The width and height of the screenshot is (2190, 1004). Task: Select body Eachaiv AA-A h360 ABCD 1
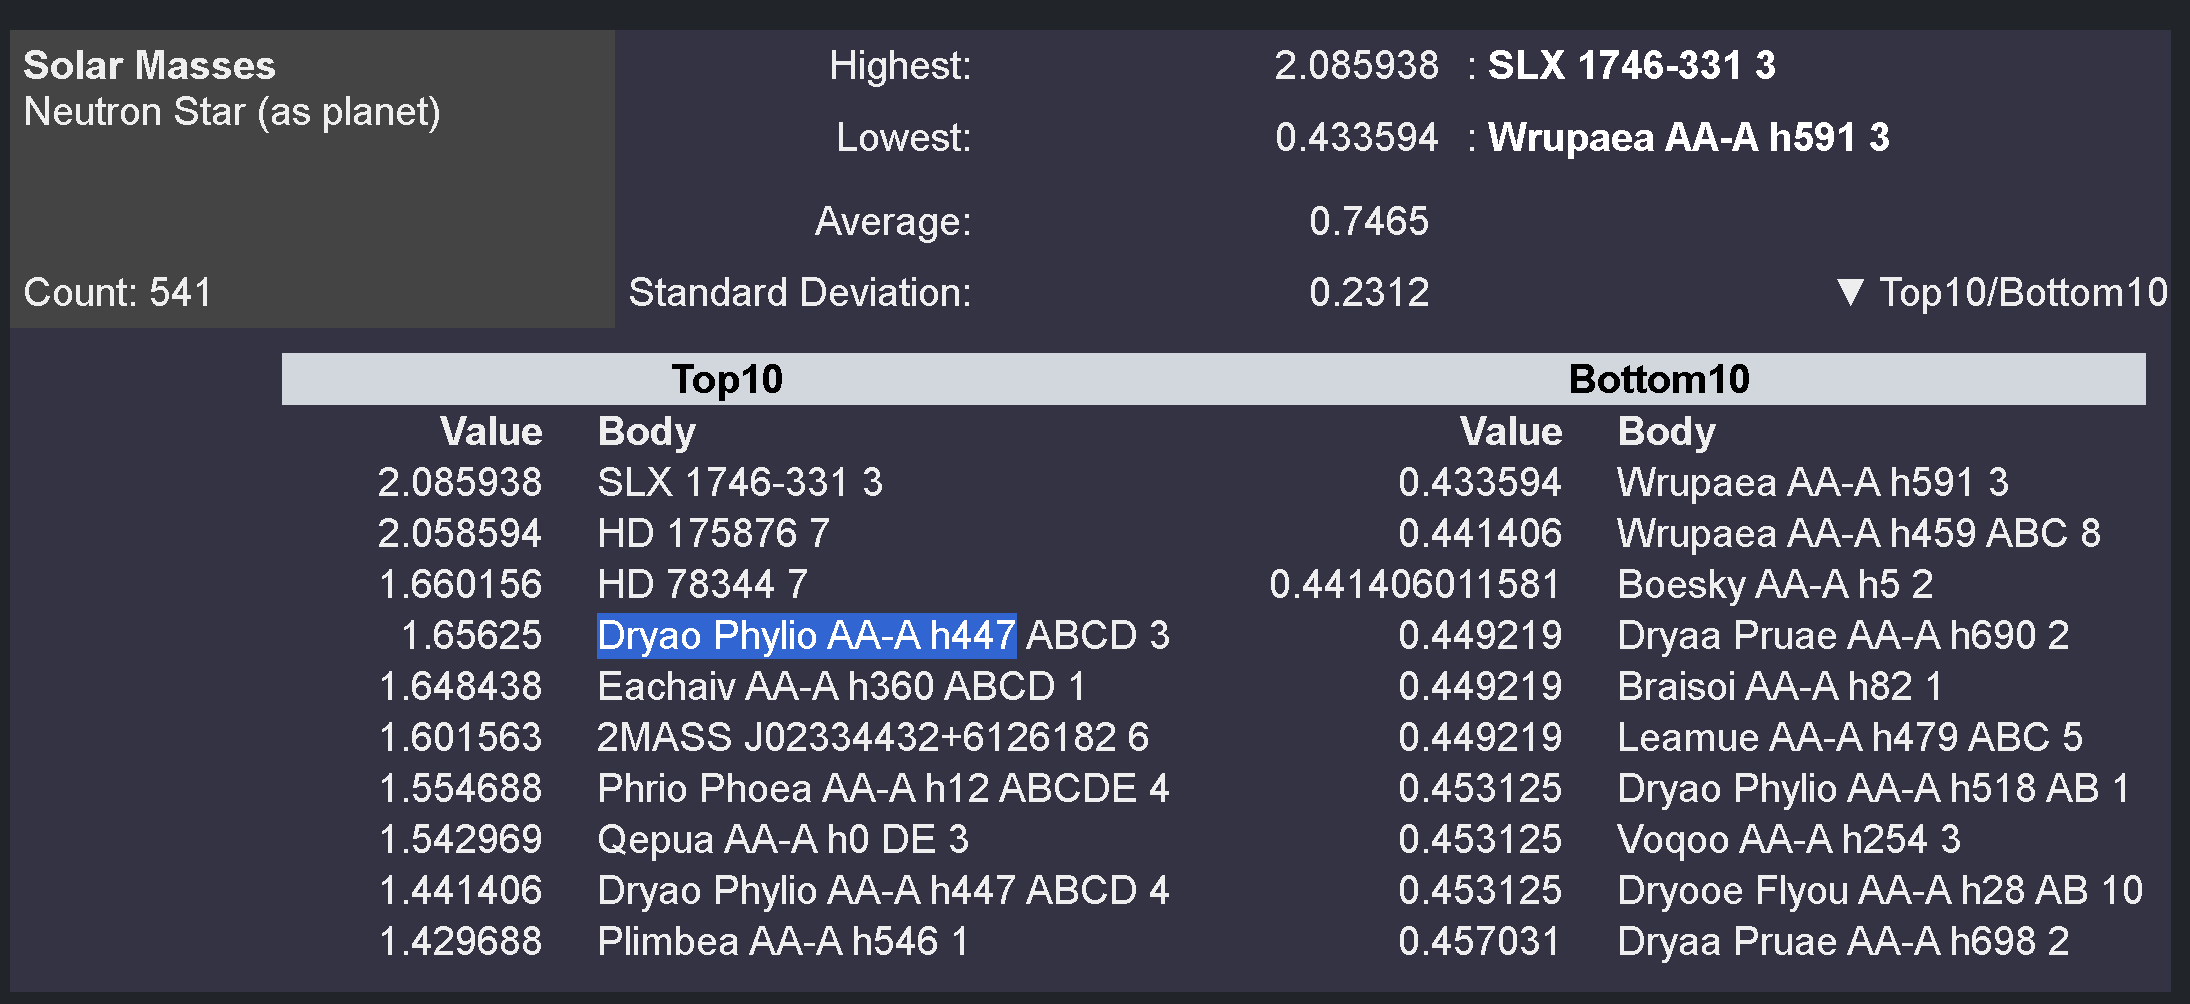pos(841,686)
